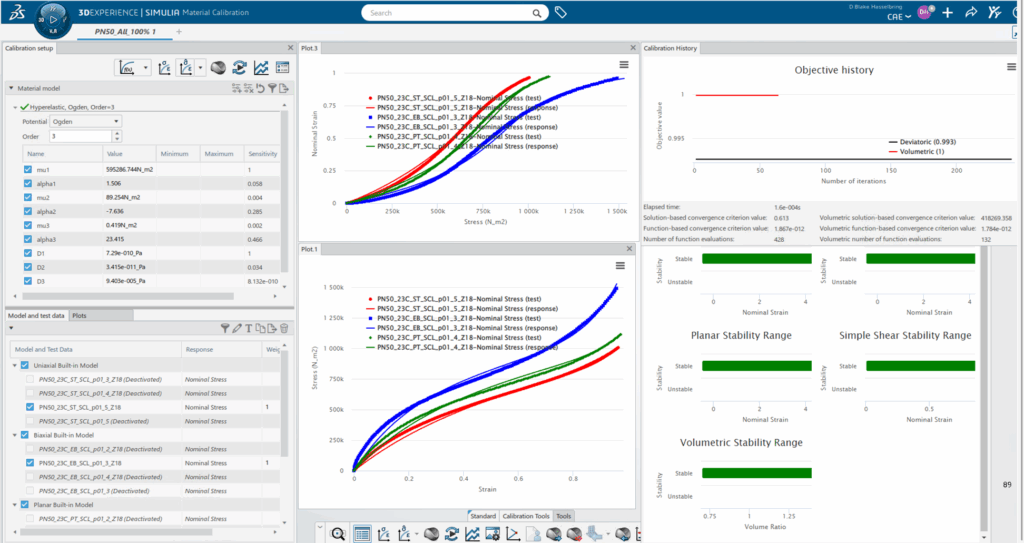
Task: Toggle the alpha3 parameter checkbox
Action: [x=27, y=240]
